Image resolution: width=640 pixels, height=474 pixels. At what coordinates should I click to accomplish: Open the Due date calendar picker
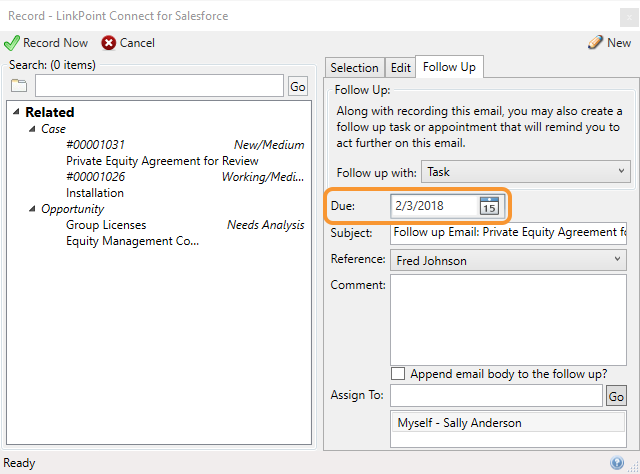click(x=489, y=205)
